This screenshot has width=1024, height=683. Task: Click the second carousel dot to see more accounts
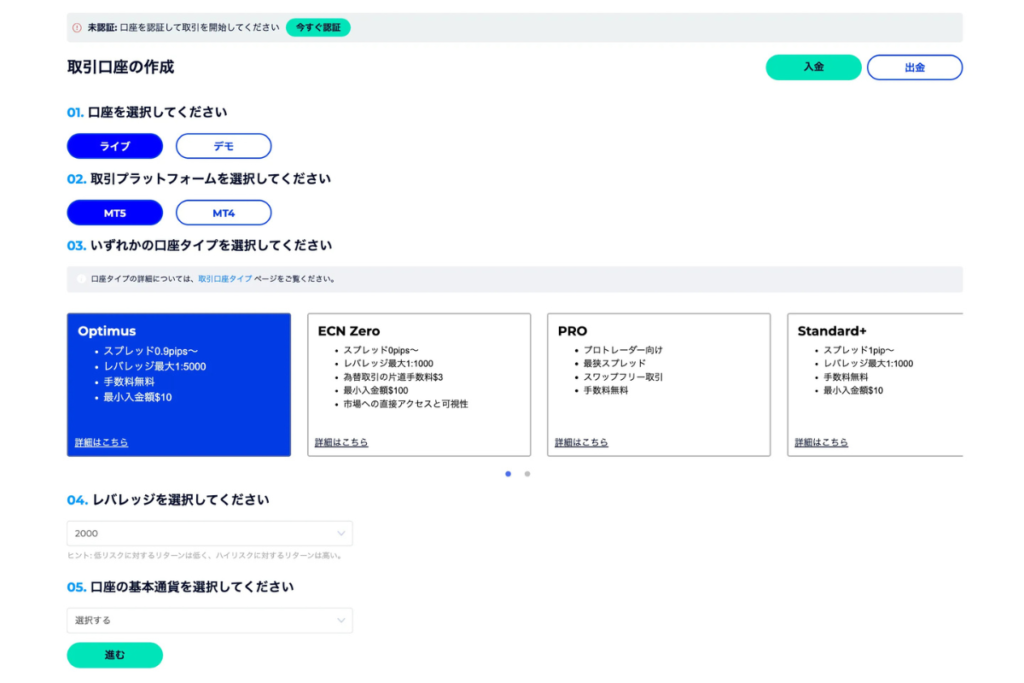527,474
